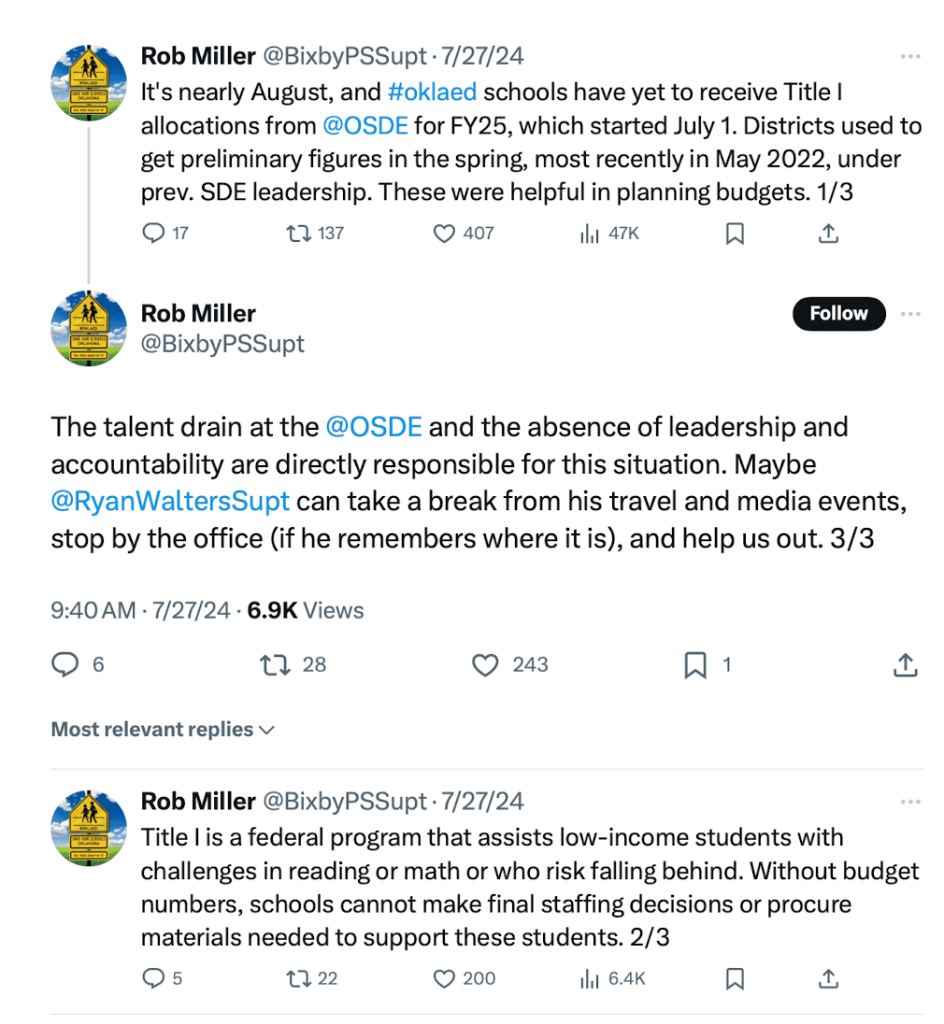Bookmark the first Title I allocations tweet
The height and width of the screenshot is (1024, 944).
click(x=734, y=233)
